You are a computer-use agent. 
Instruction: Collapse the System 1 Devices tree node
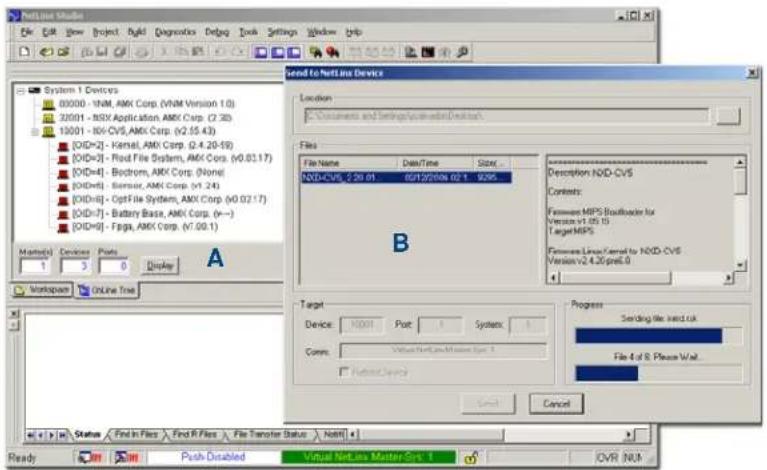[x=21, y=91]
